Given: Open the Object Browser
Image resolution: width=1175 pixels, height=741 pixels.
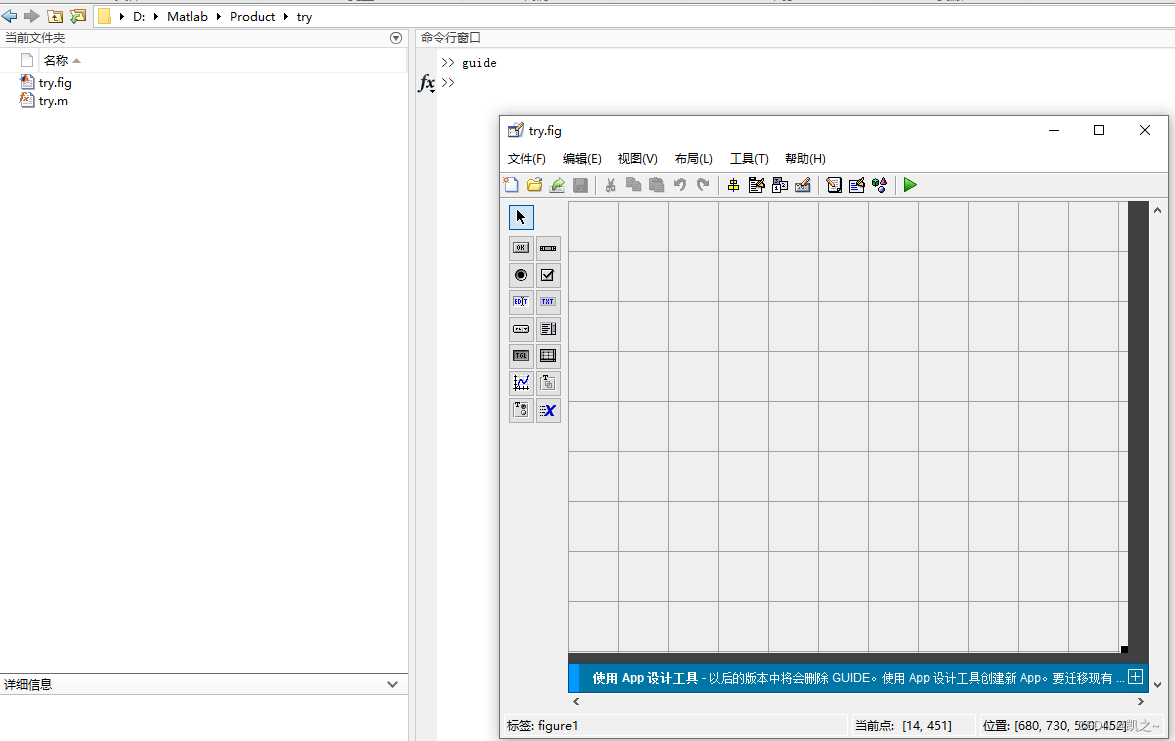Looking at the screenshot, I should click(x=880, y=185).
